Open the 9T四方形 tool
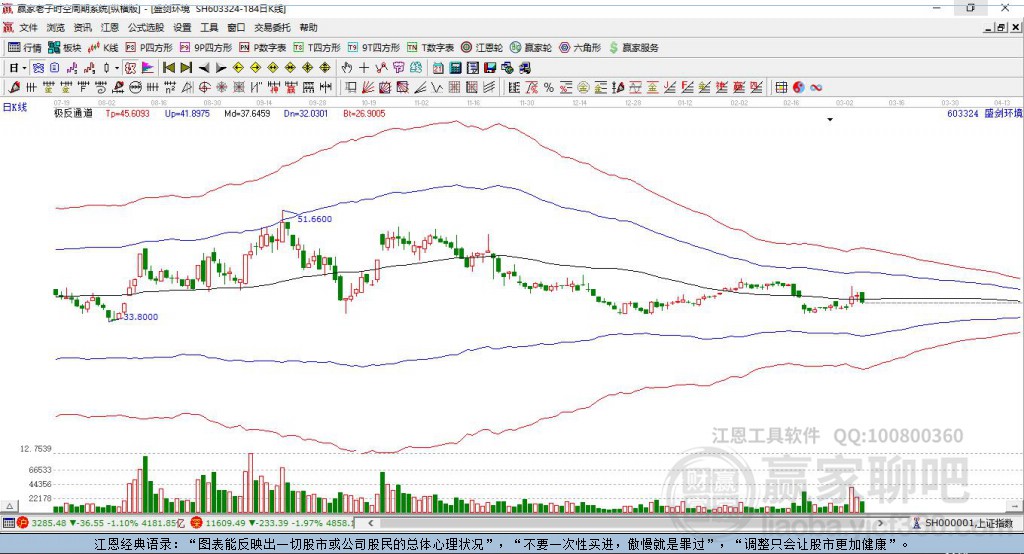Viewport: 1024px width, 554px height. tap(374, 48)
